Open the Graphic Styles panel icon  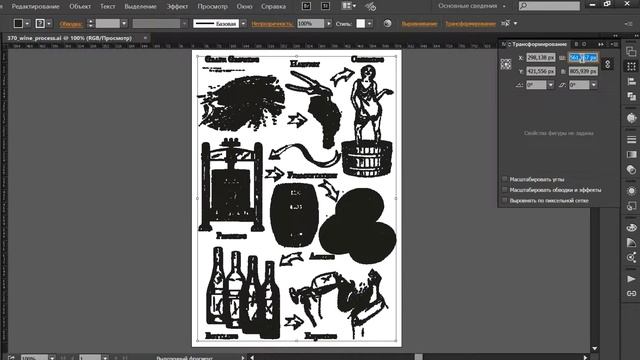click(631, 206)
